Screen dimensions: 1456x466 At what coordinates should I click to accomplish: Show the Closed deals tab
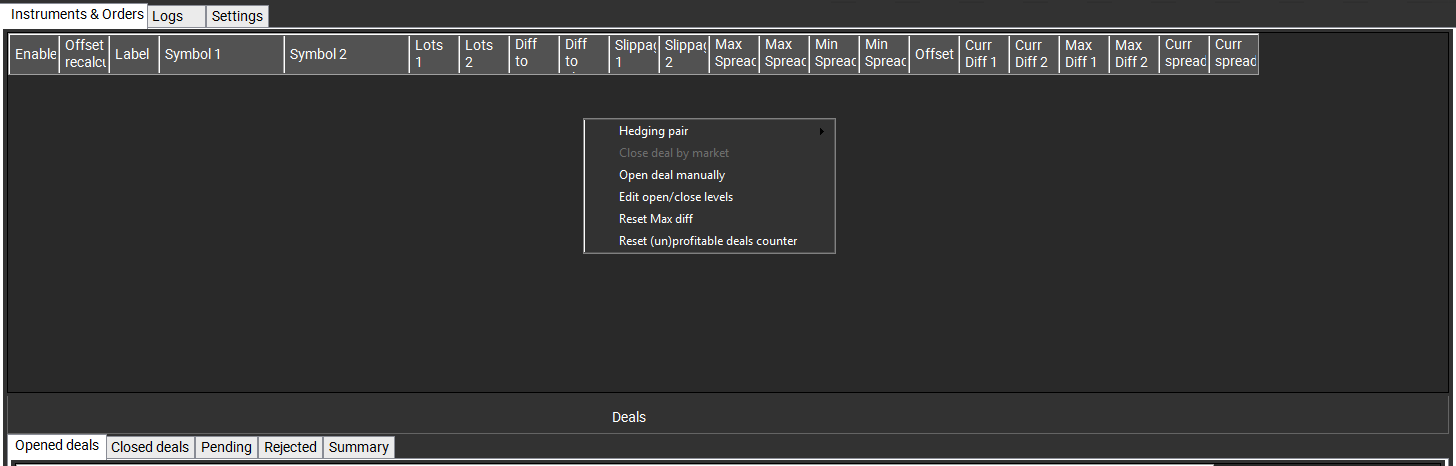pos(150,447)
